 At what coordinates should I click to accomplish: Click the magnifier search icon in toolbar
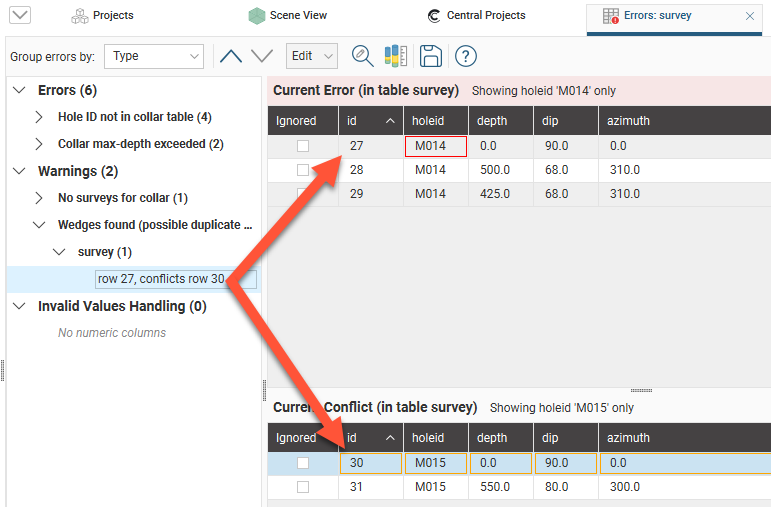[x=362, y=57]
